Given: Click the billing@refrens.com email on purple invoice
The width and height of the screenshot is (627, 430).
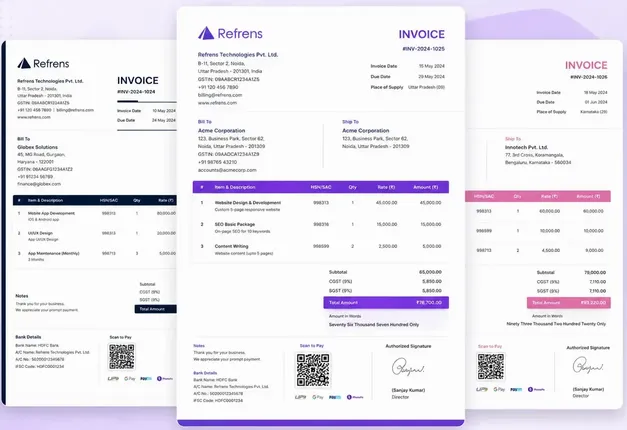Looking at the screenshot, I should coord(220,95).
